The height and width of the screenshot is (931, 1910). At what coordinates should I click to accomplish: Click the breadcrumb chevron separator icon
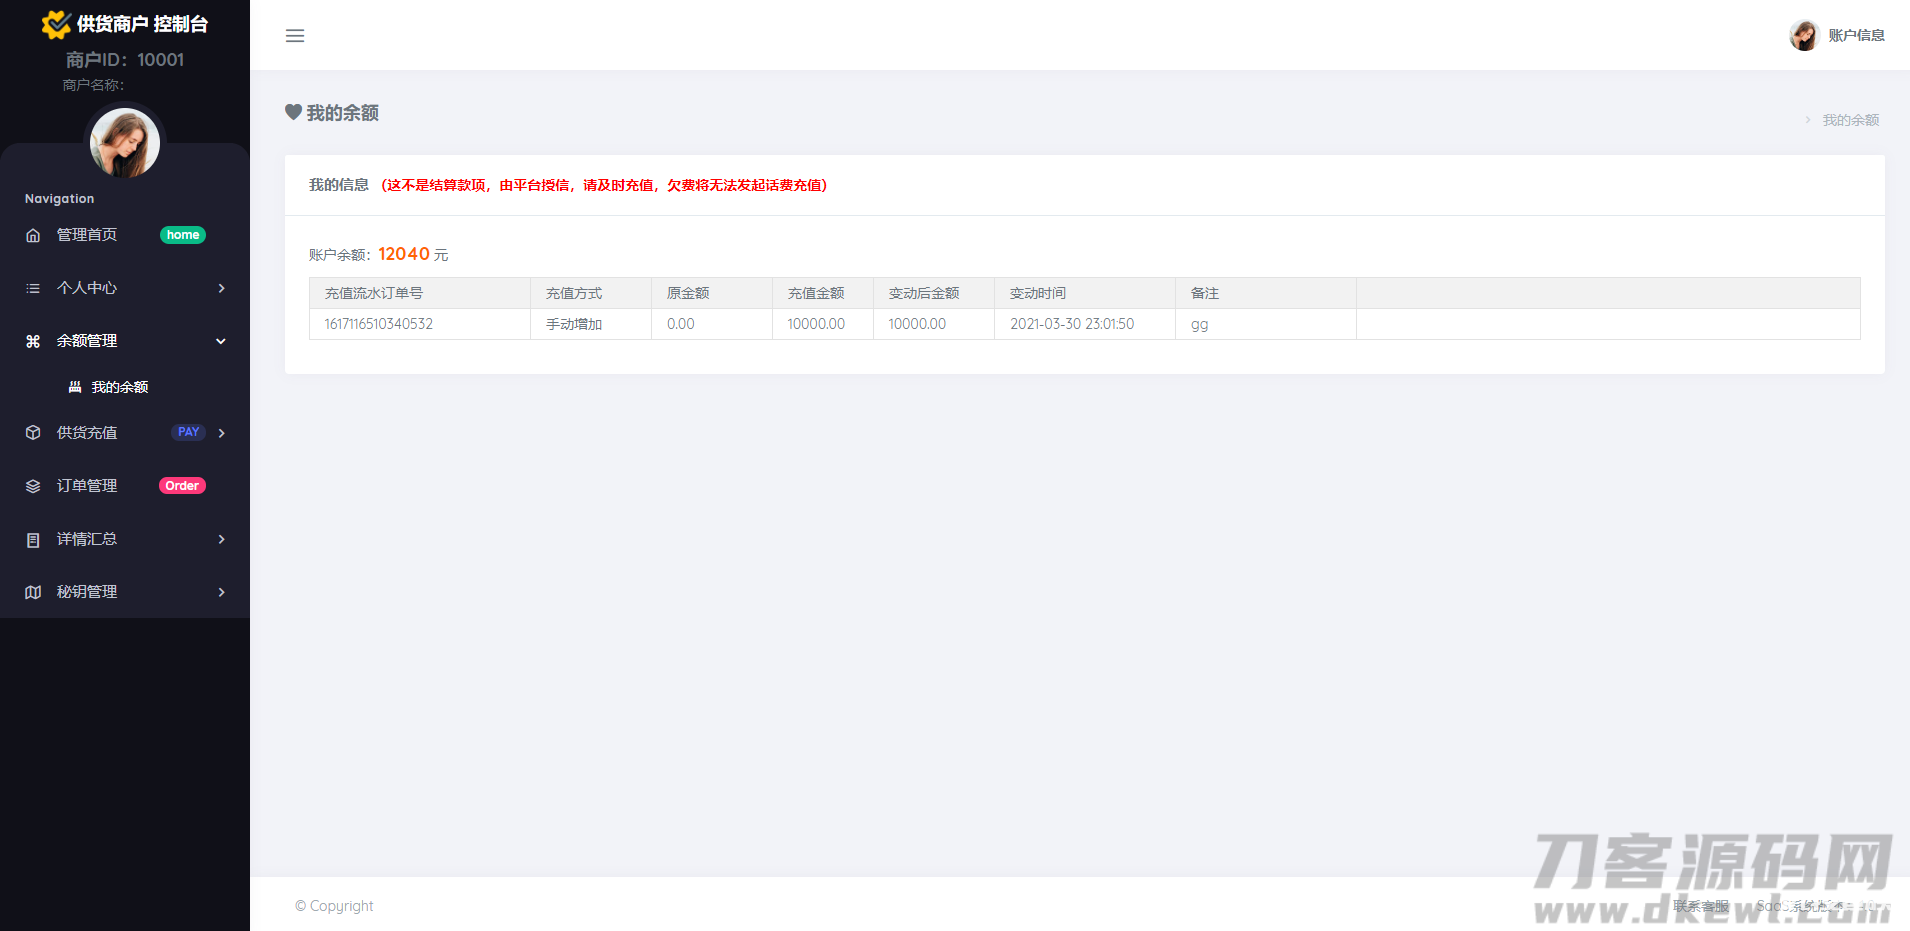pos(1807,120)
